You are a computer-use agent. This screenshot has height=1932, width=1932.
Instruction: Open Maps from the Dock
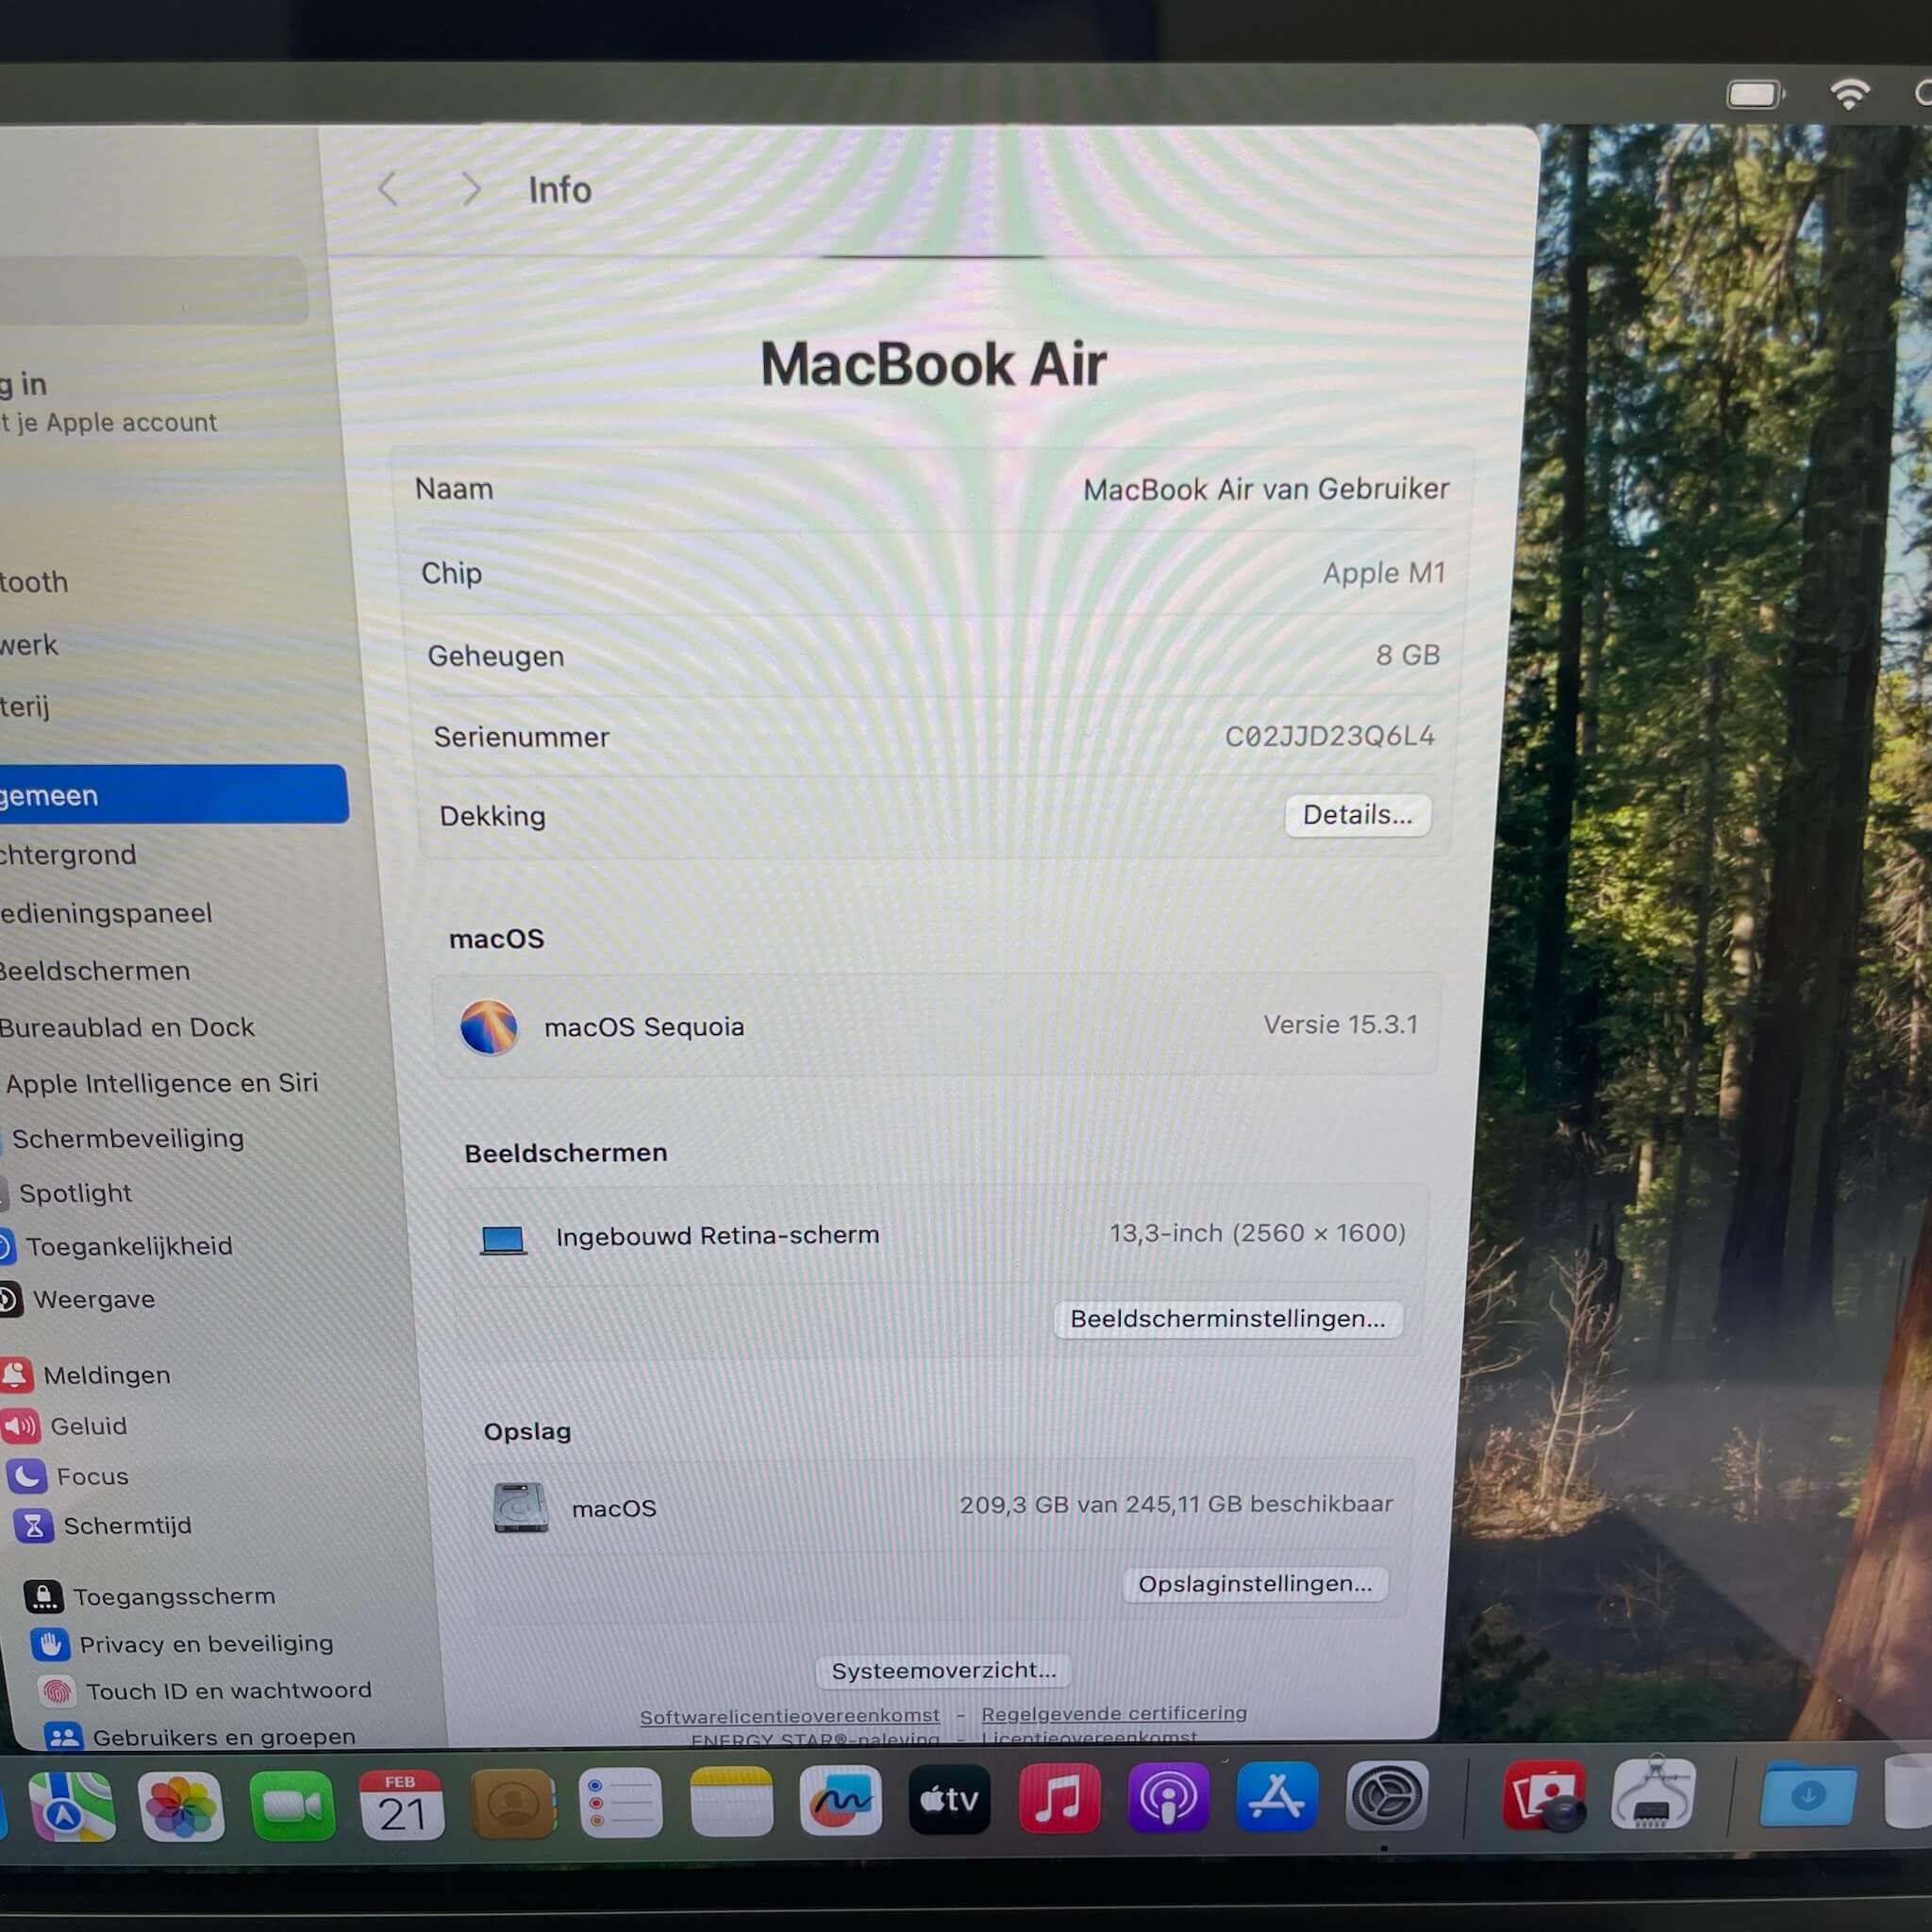(72, 1806)
